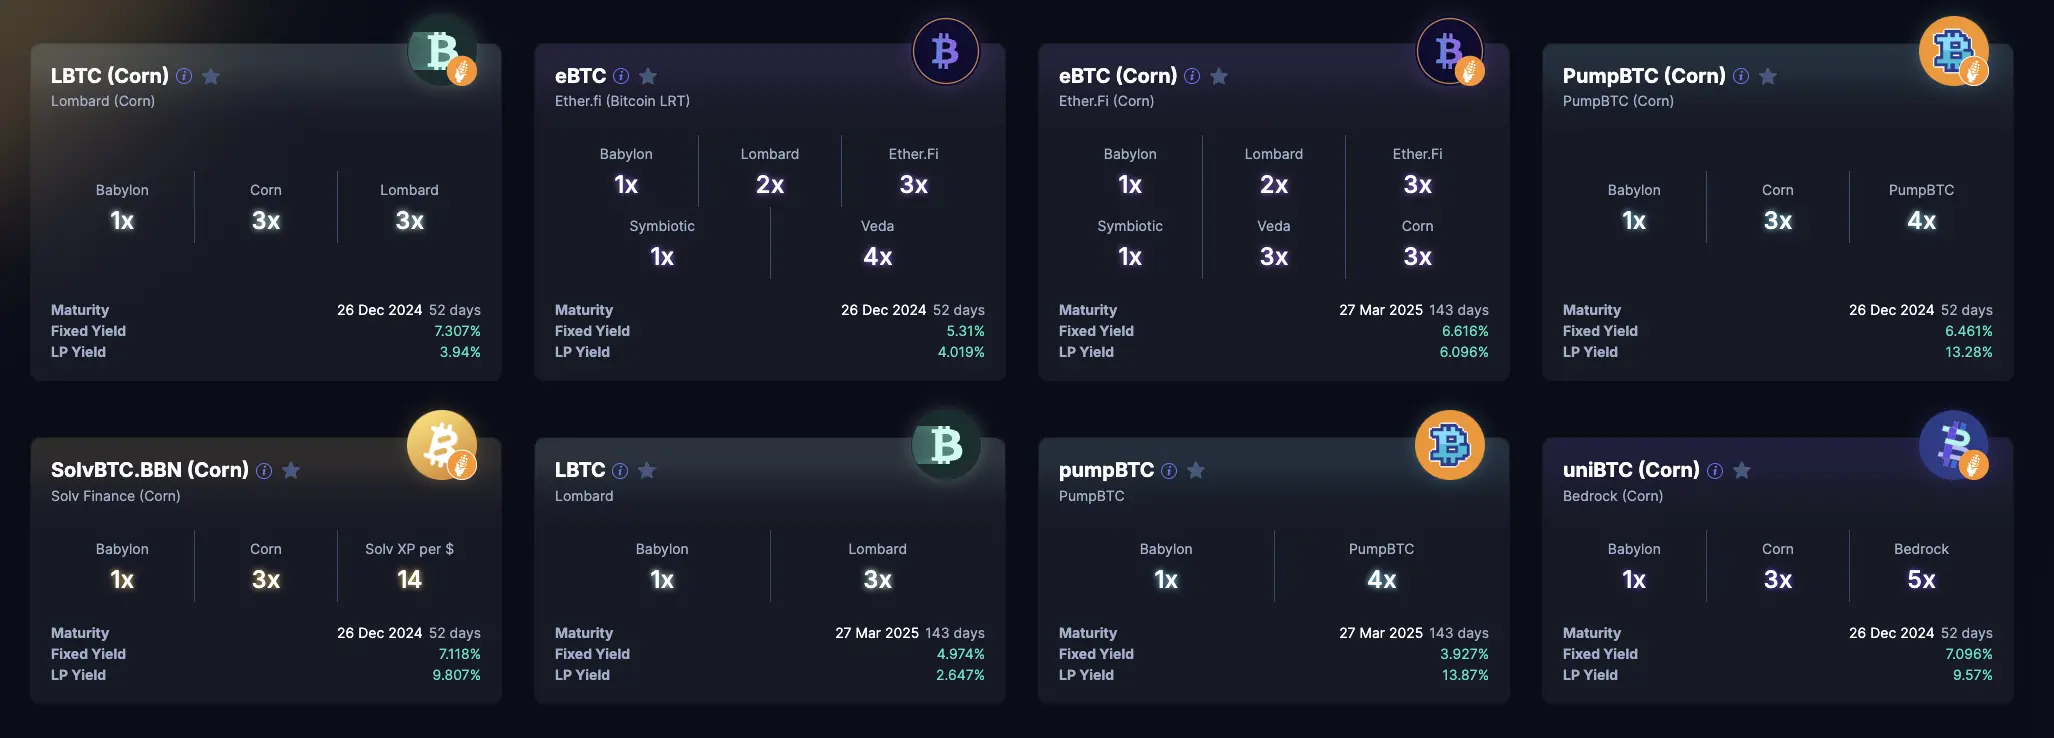Click the info icon next to eBTC (Corn)
This screenshot has width=2054, height=738.
[x=1192, y=76]
